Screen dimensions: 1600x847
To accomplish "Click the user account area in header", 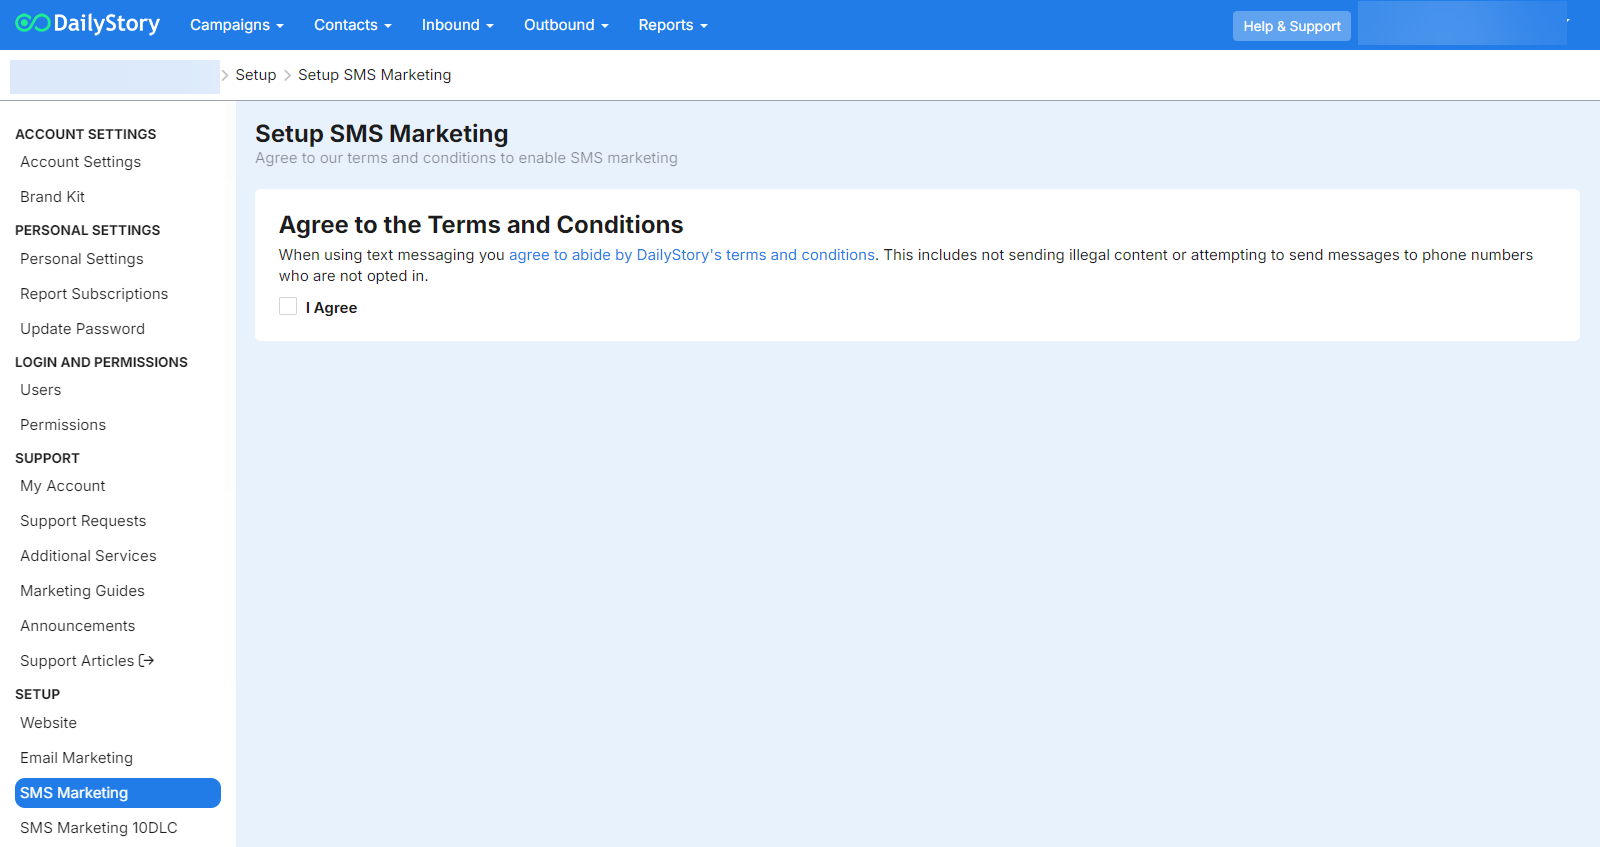I will pos(1462,24).
